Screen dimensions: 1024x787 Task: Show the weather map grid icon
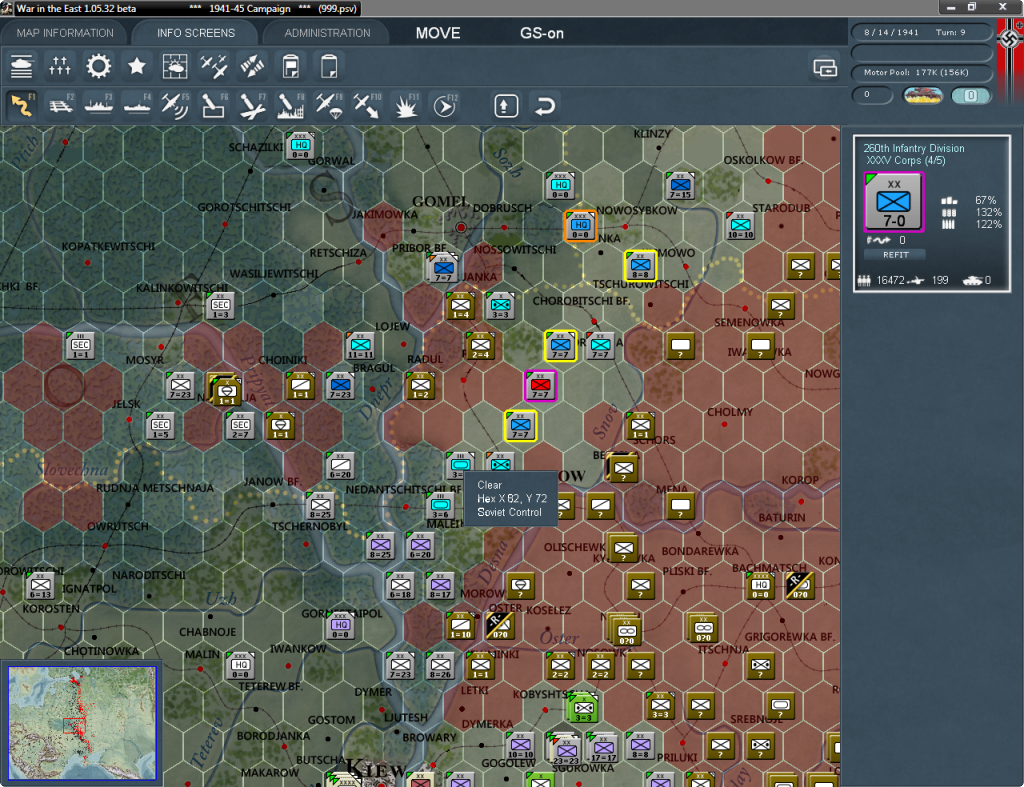tap(175, 66)
